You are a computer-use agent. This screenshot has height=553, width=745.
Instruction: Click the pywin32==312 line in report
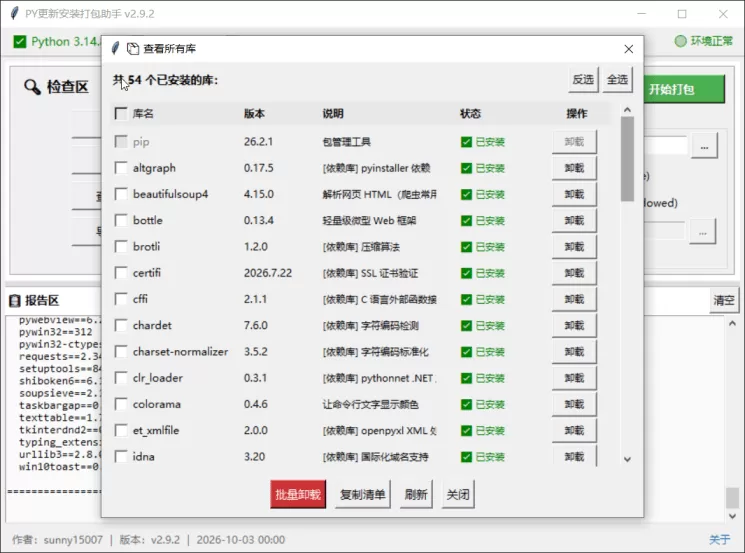(x=56, y=332)
